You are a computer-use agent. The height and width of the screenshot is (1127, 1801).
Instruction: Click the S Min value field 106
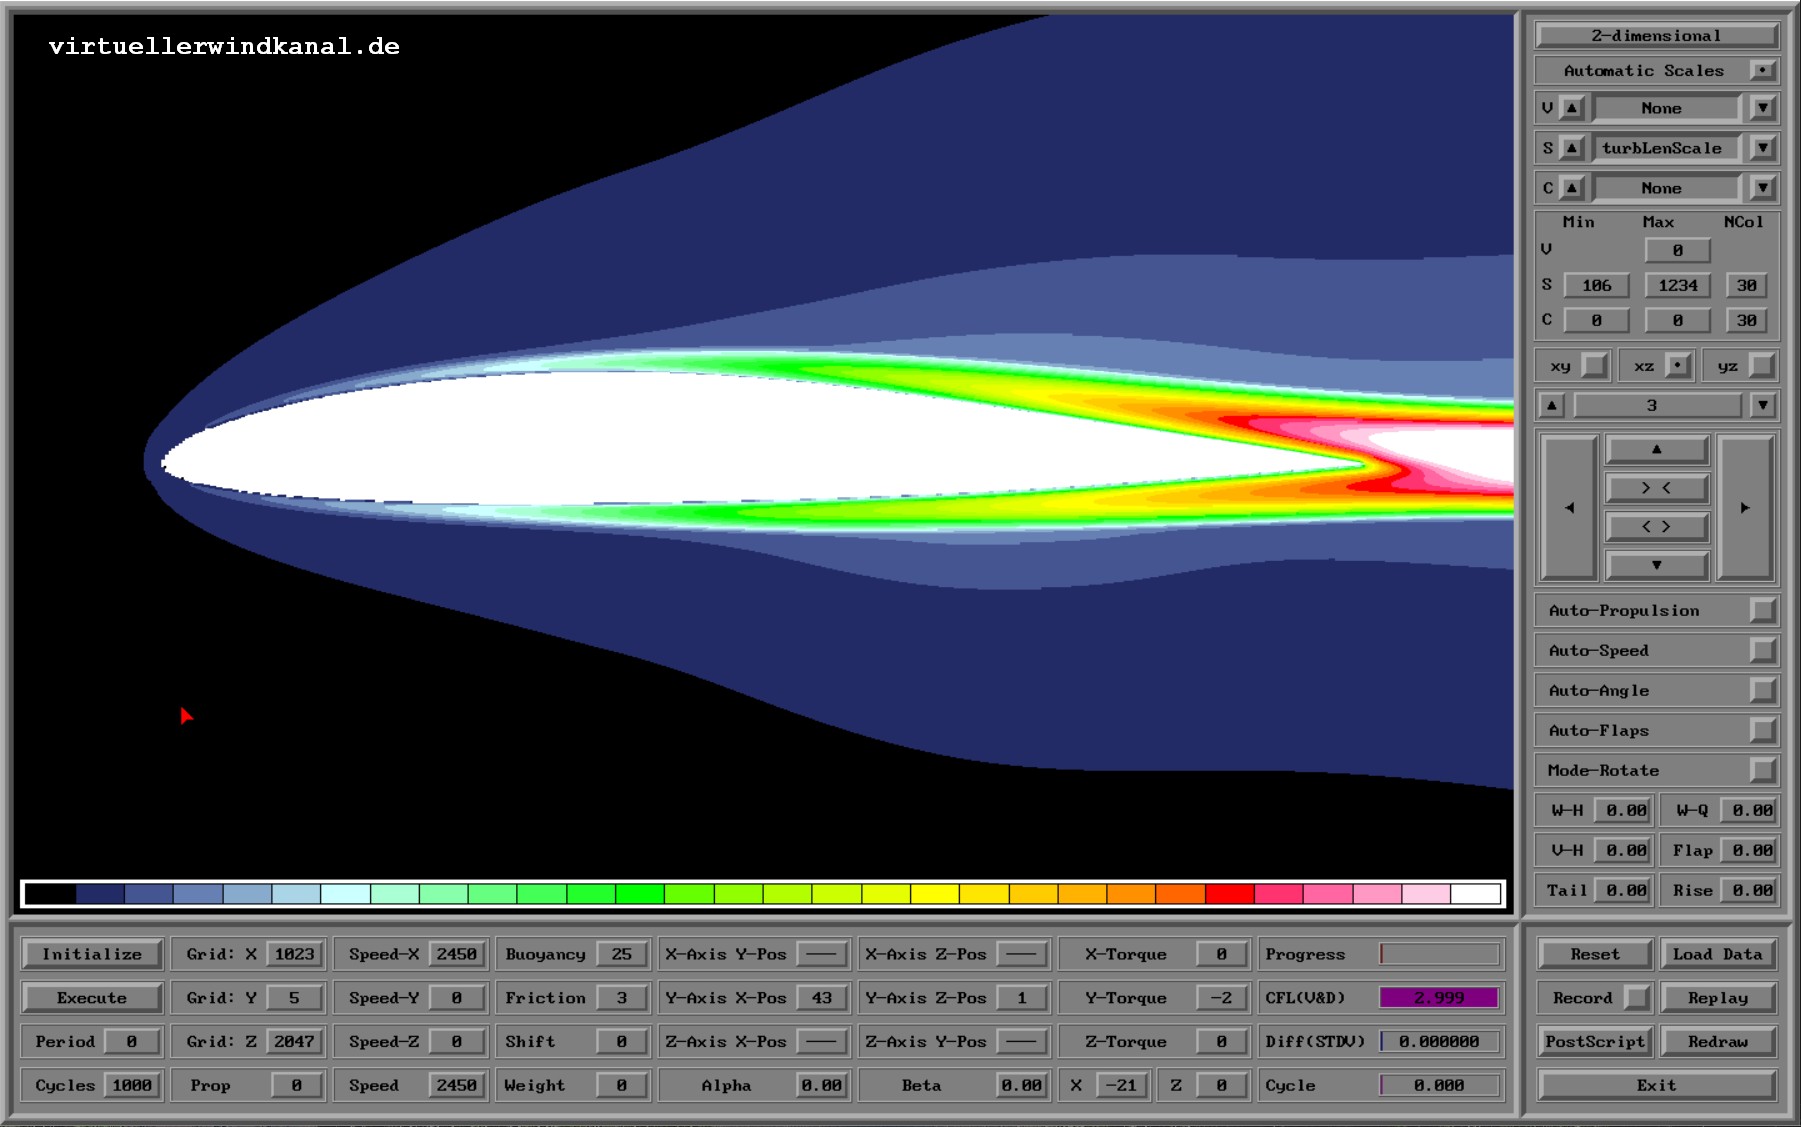coord(1597,285)
